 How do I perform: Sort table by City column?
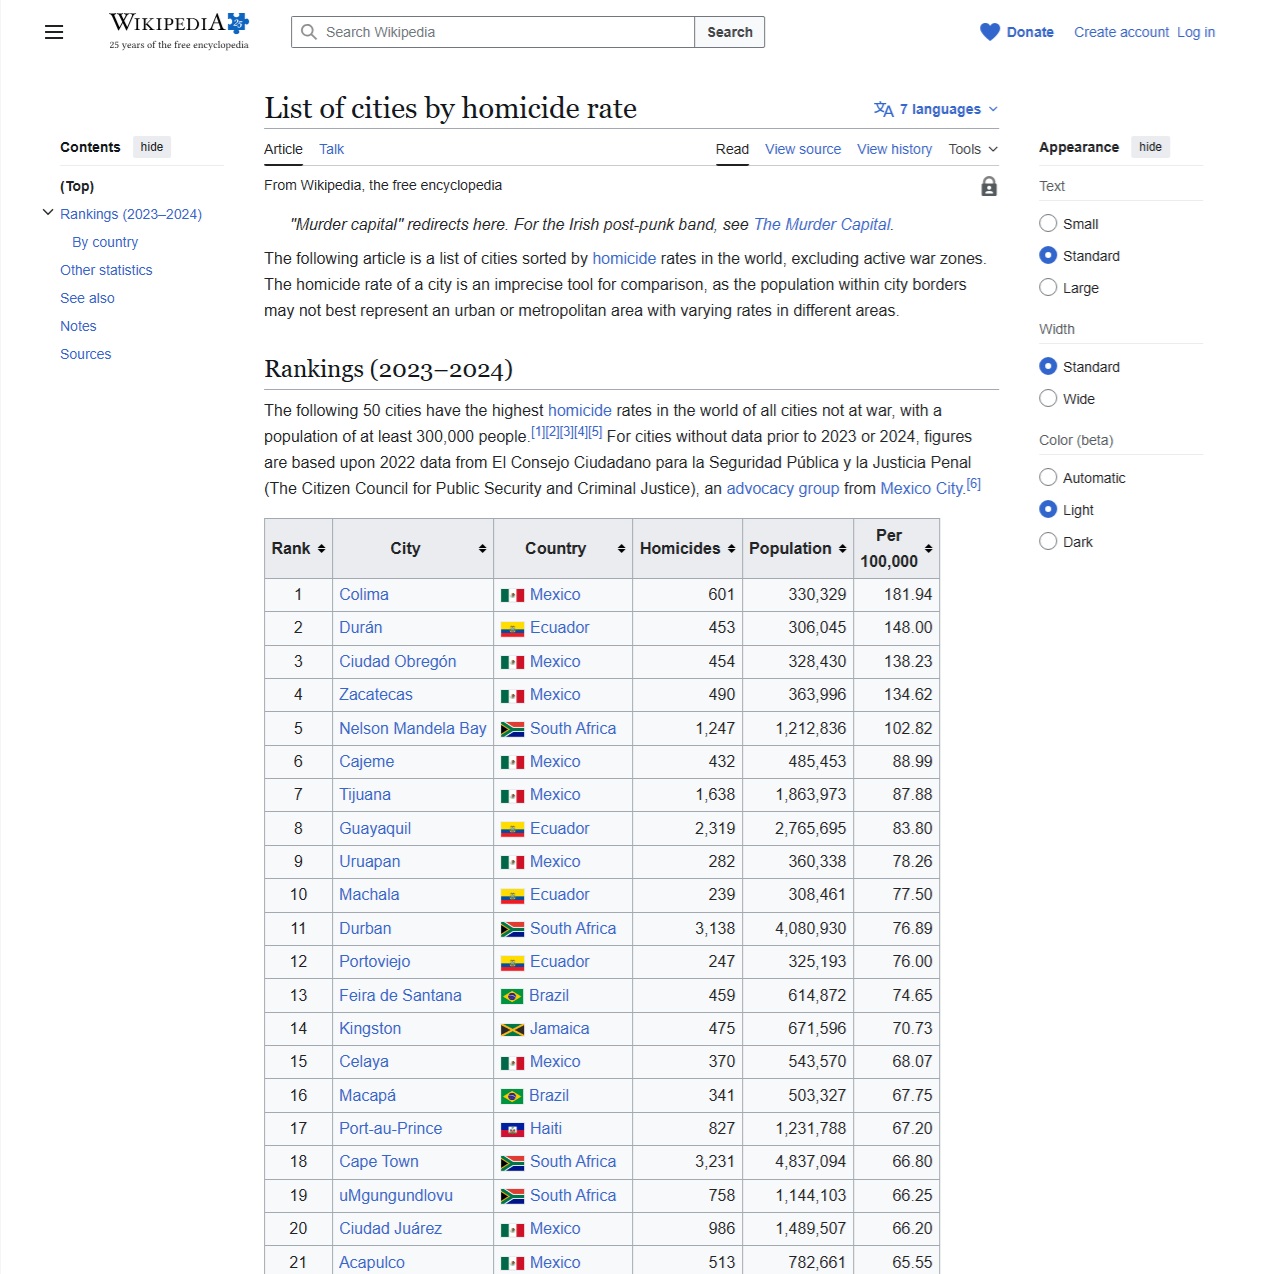pos(413,548)
